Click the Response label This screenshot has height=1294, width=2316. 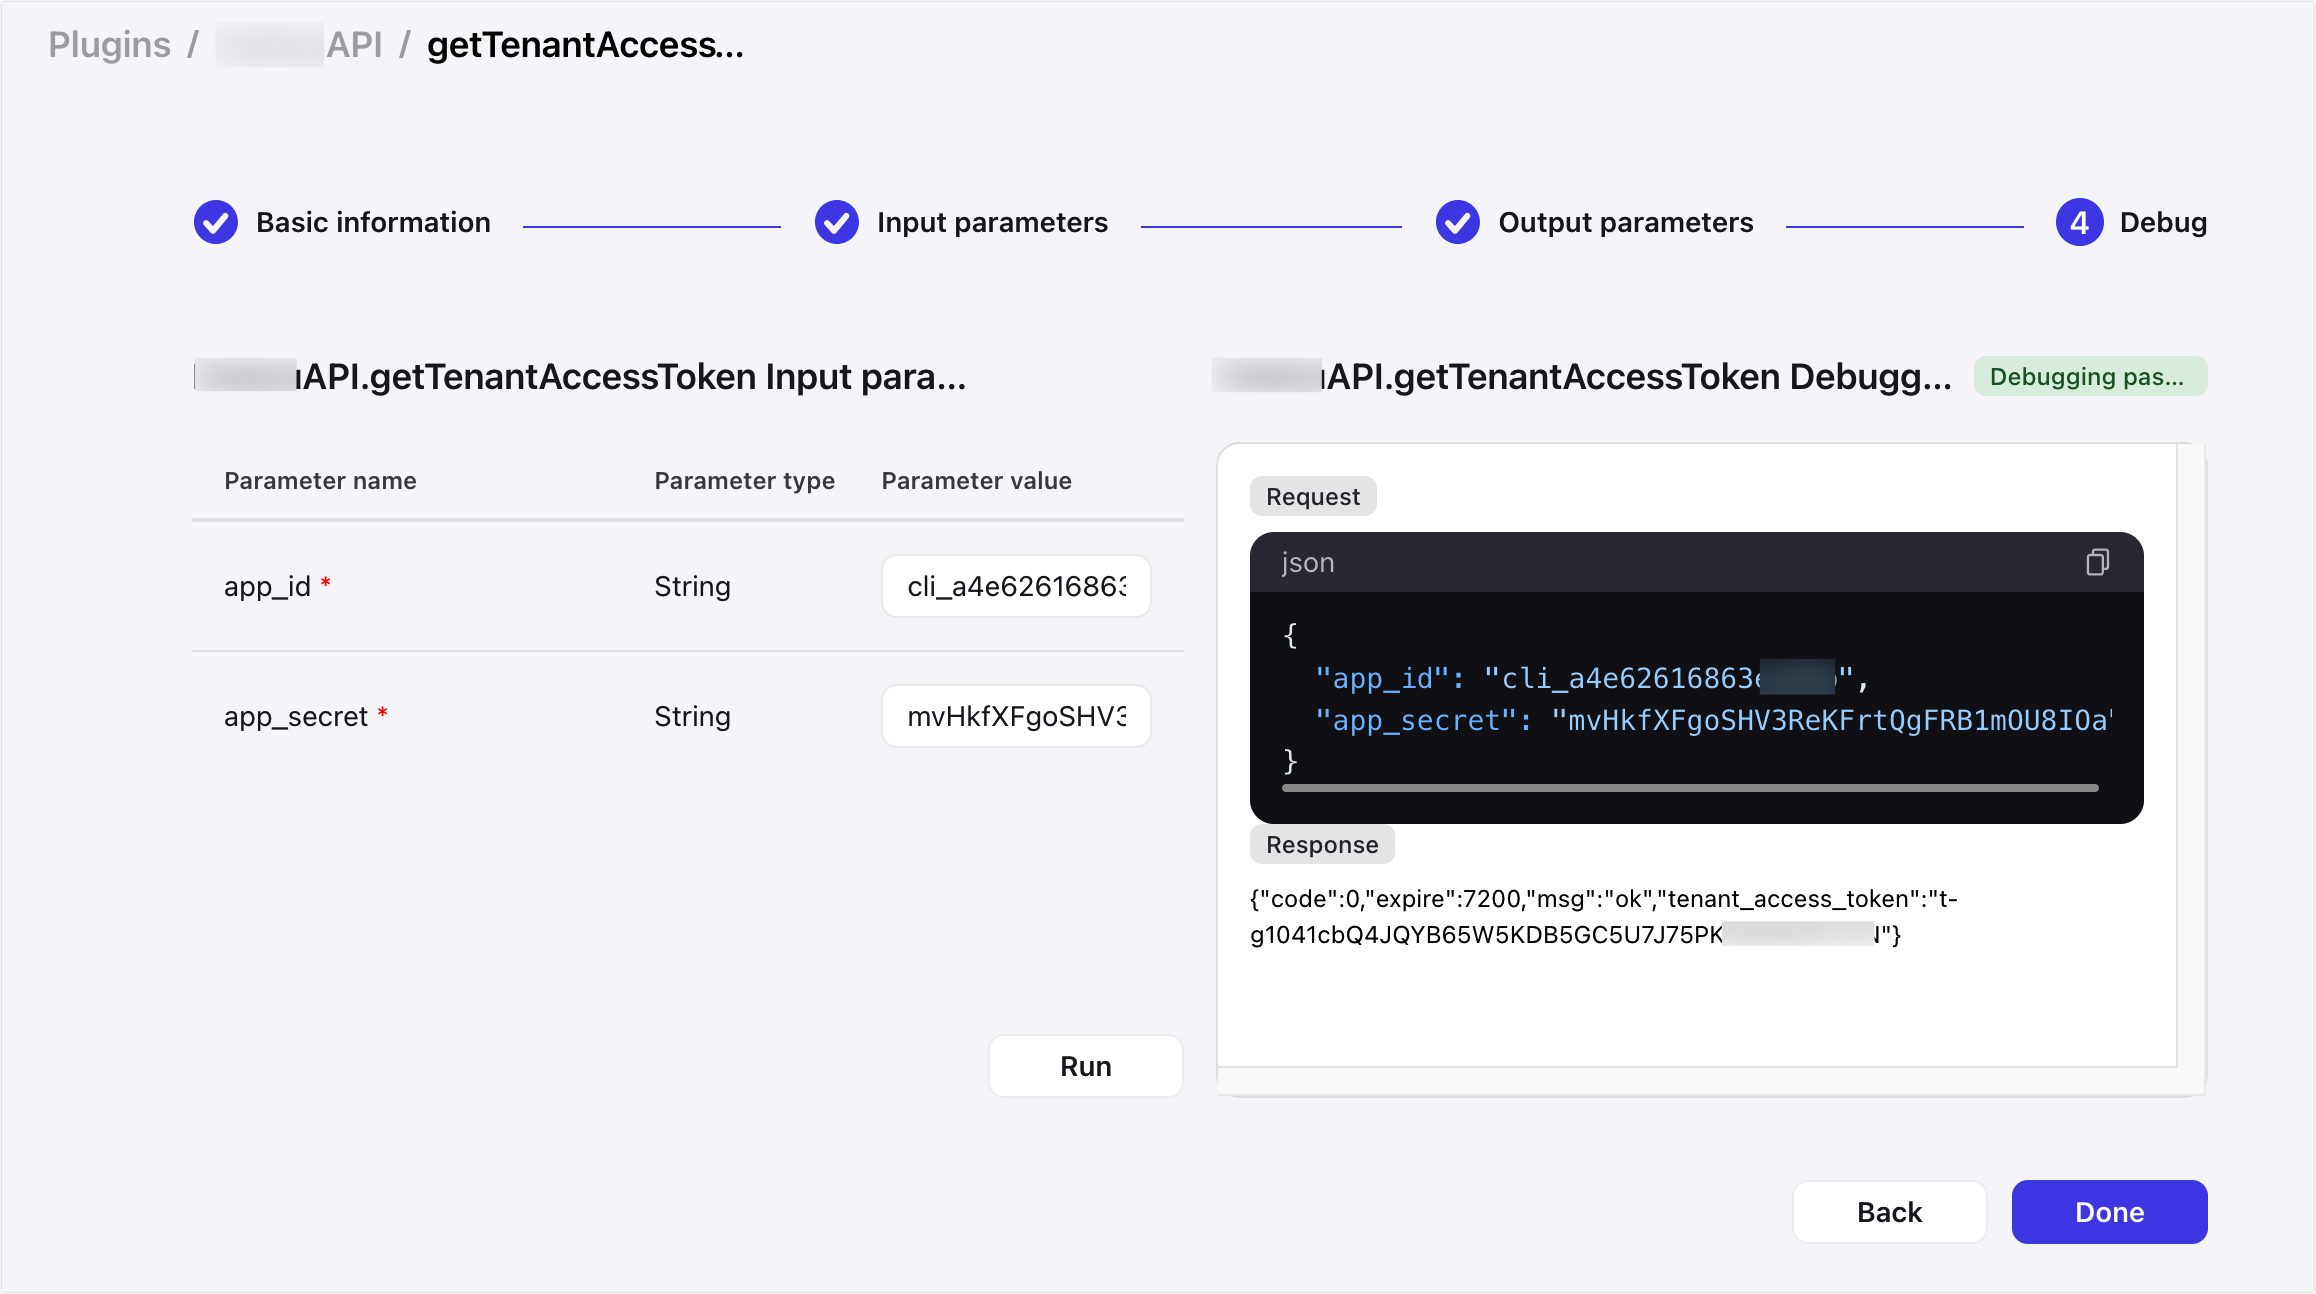1322,844
